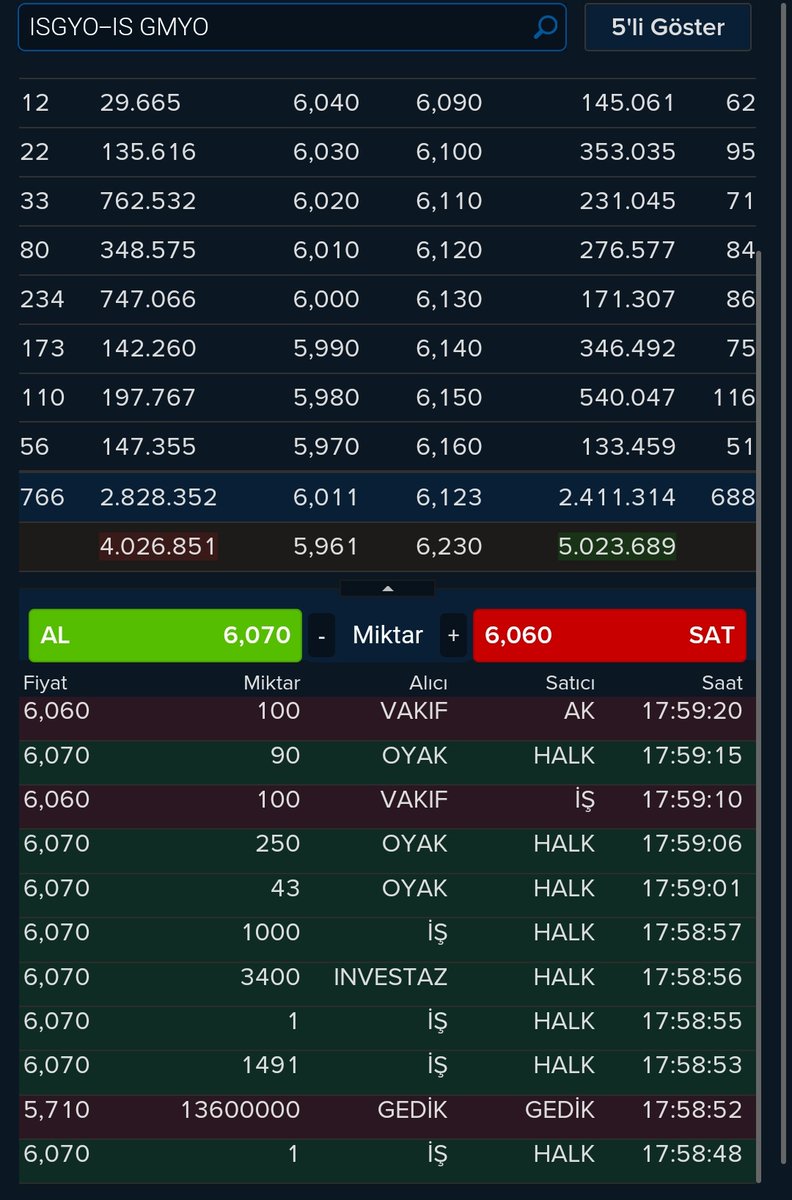Collapse the depth panel with the up arrow
The width and height of the screenshot is (792, 1200).
[x=388, y=588]
